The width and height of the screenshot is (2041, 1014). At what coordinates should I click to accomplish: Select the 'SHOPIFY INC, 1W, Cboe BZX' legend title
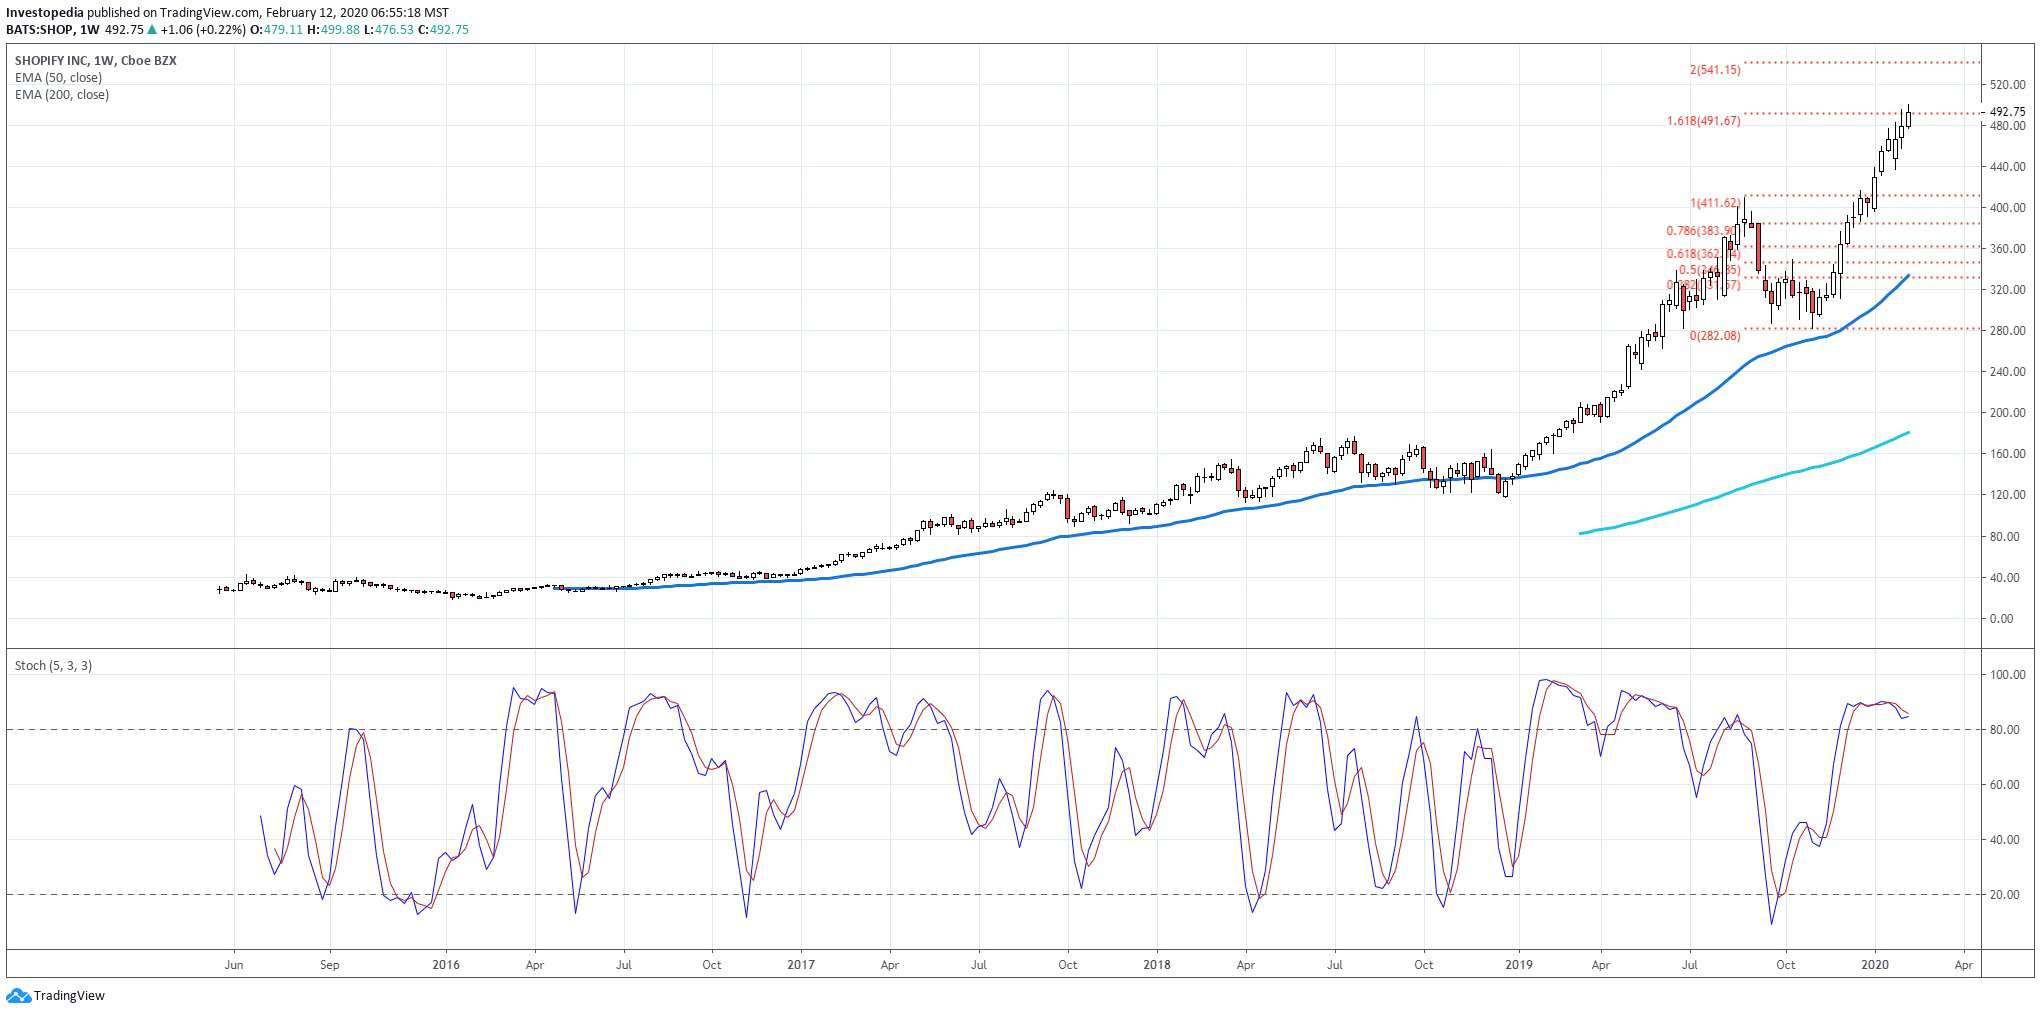click(x=96, y=61)
